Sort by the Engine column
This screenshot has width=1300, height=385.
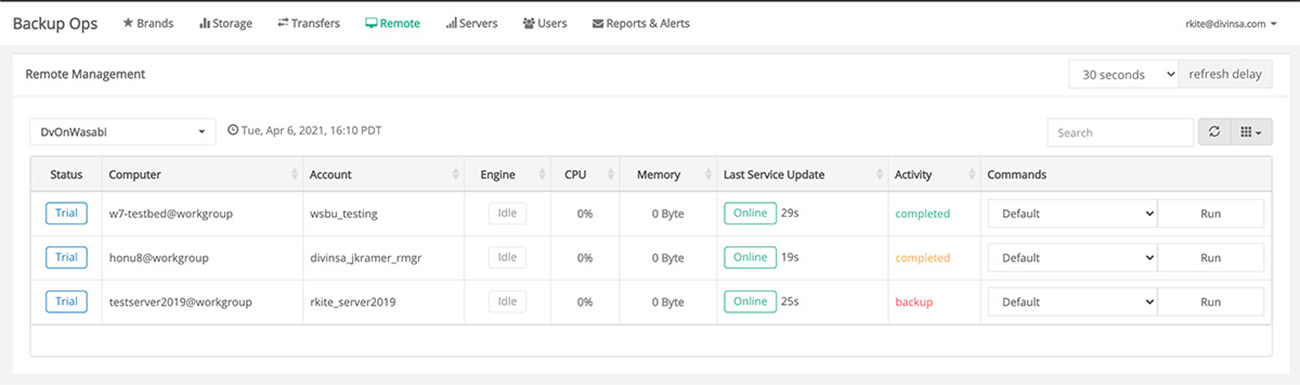click(x=507, y=174)
